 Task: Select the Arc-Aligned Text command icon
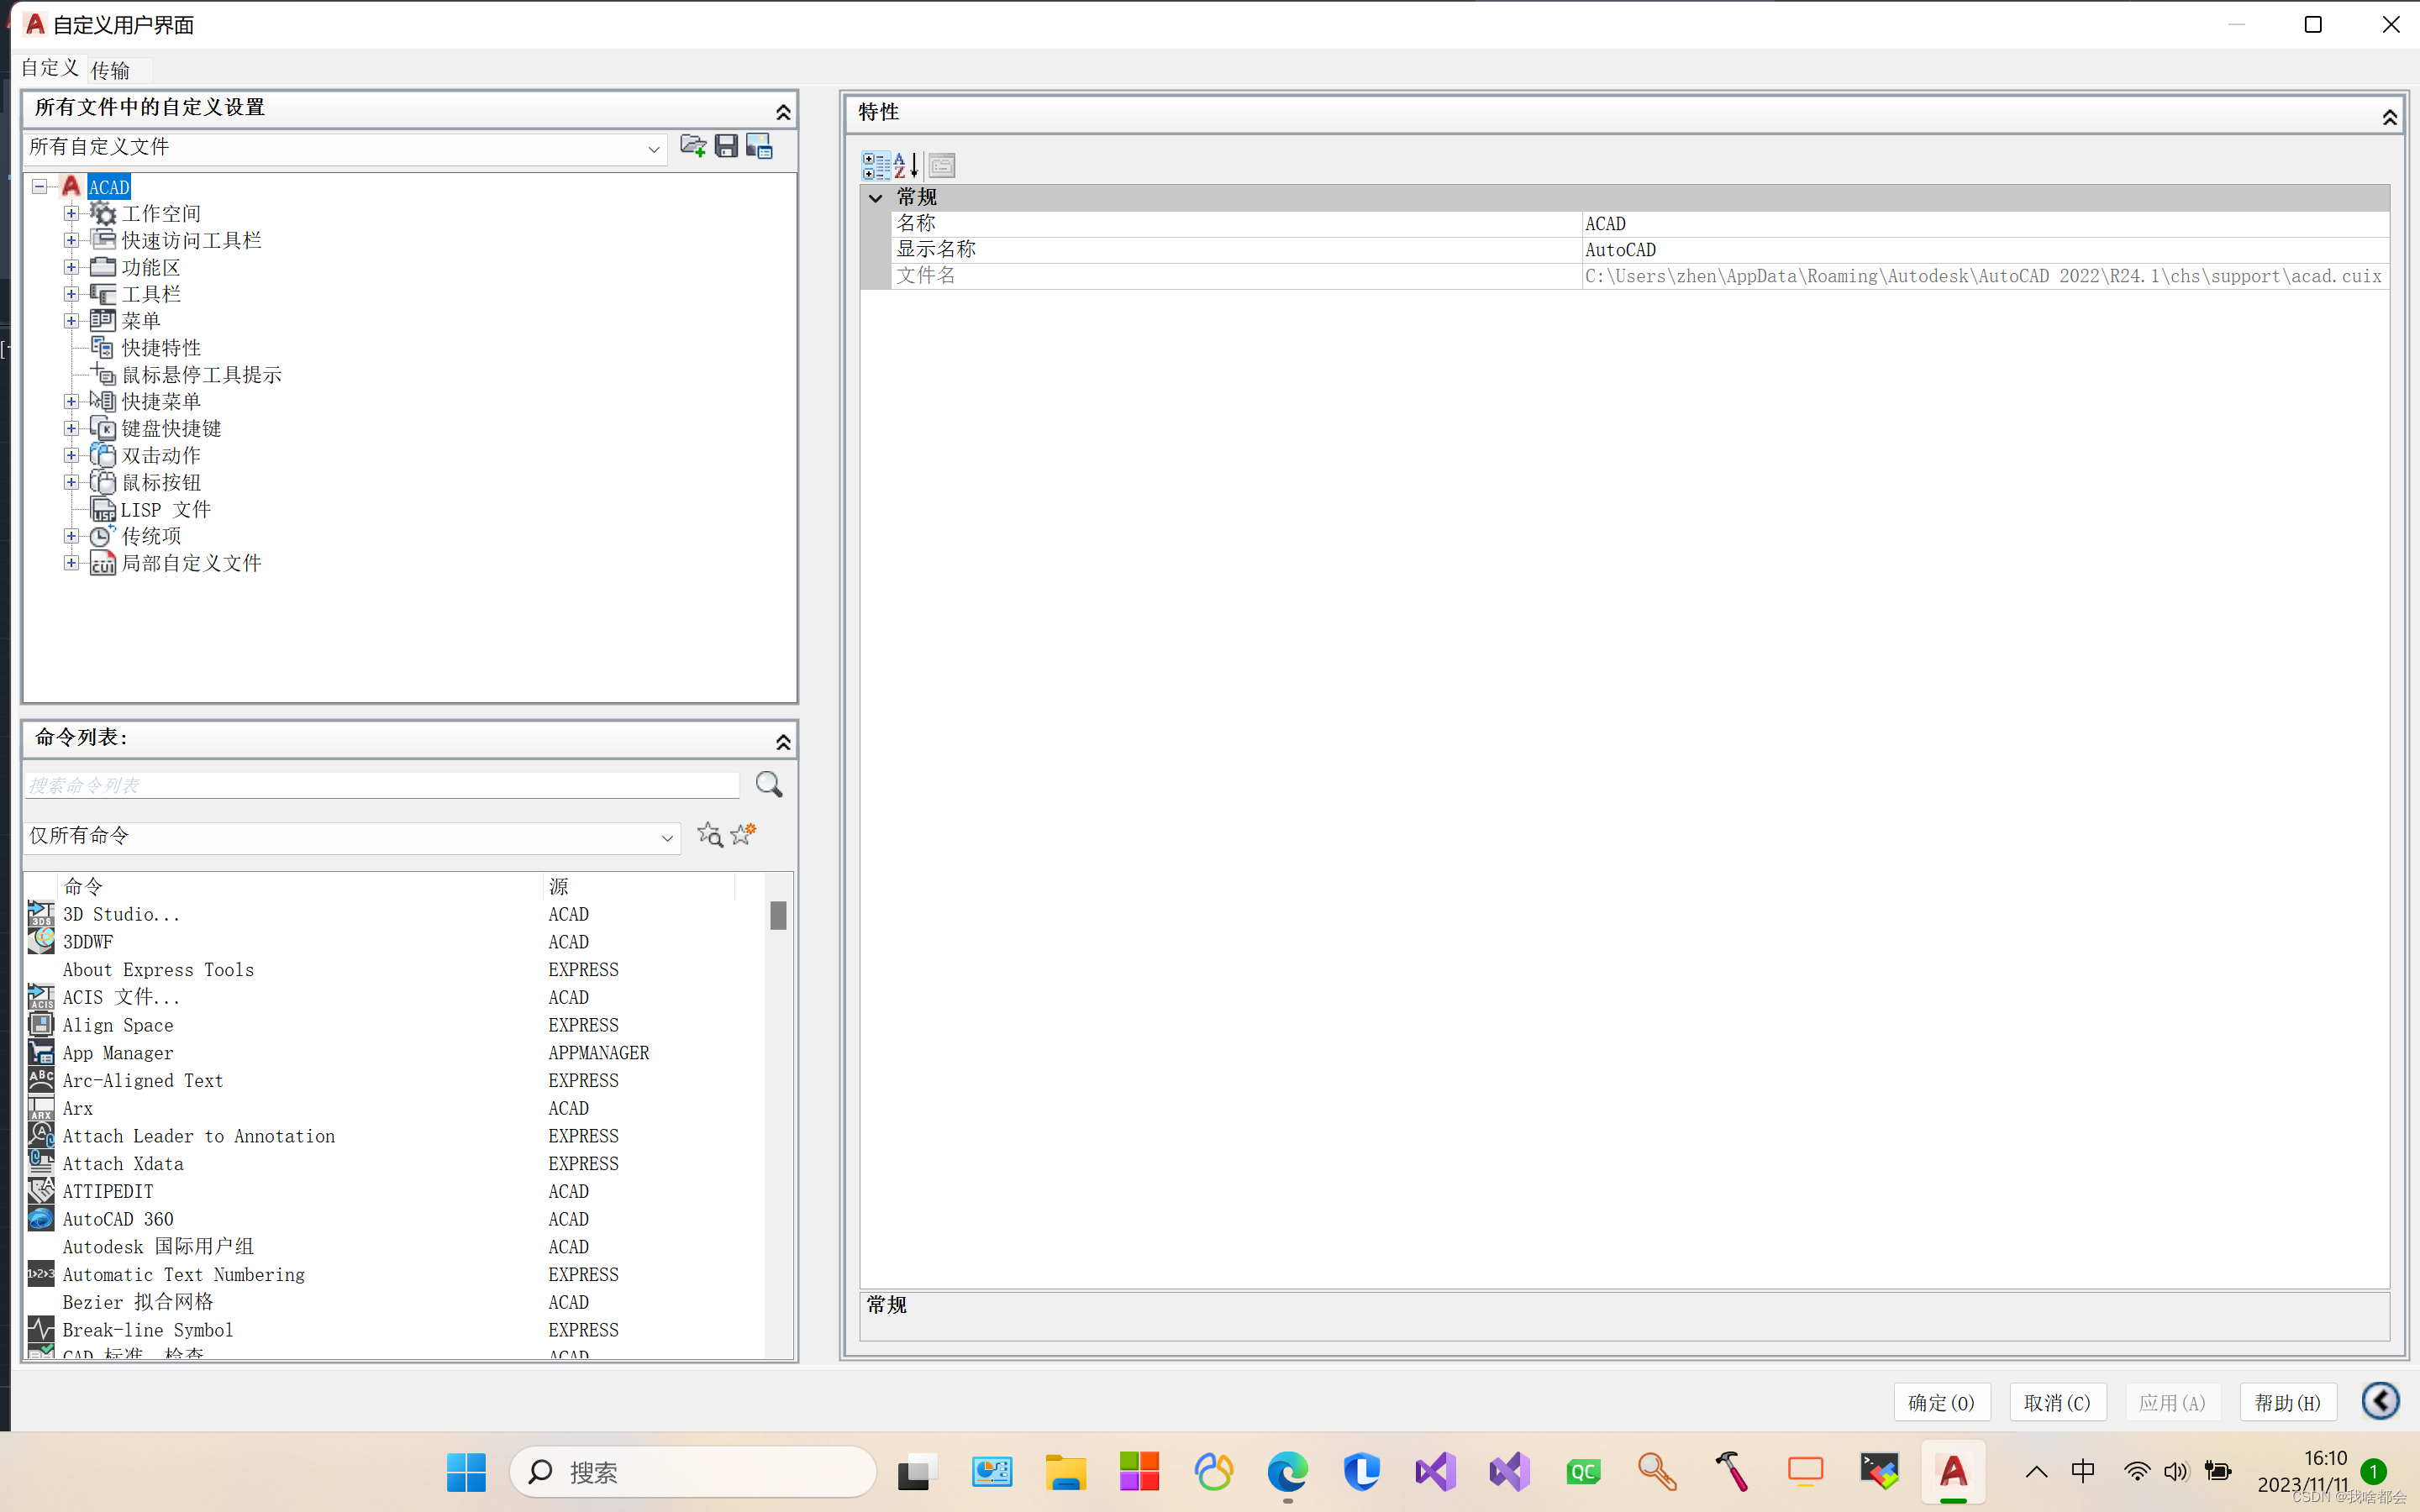coord(41,1080)
